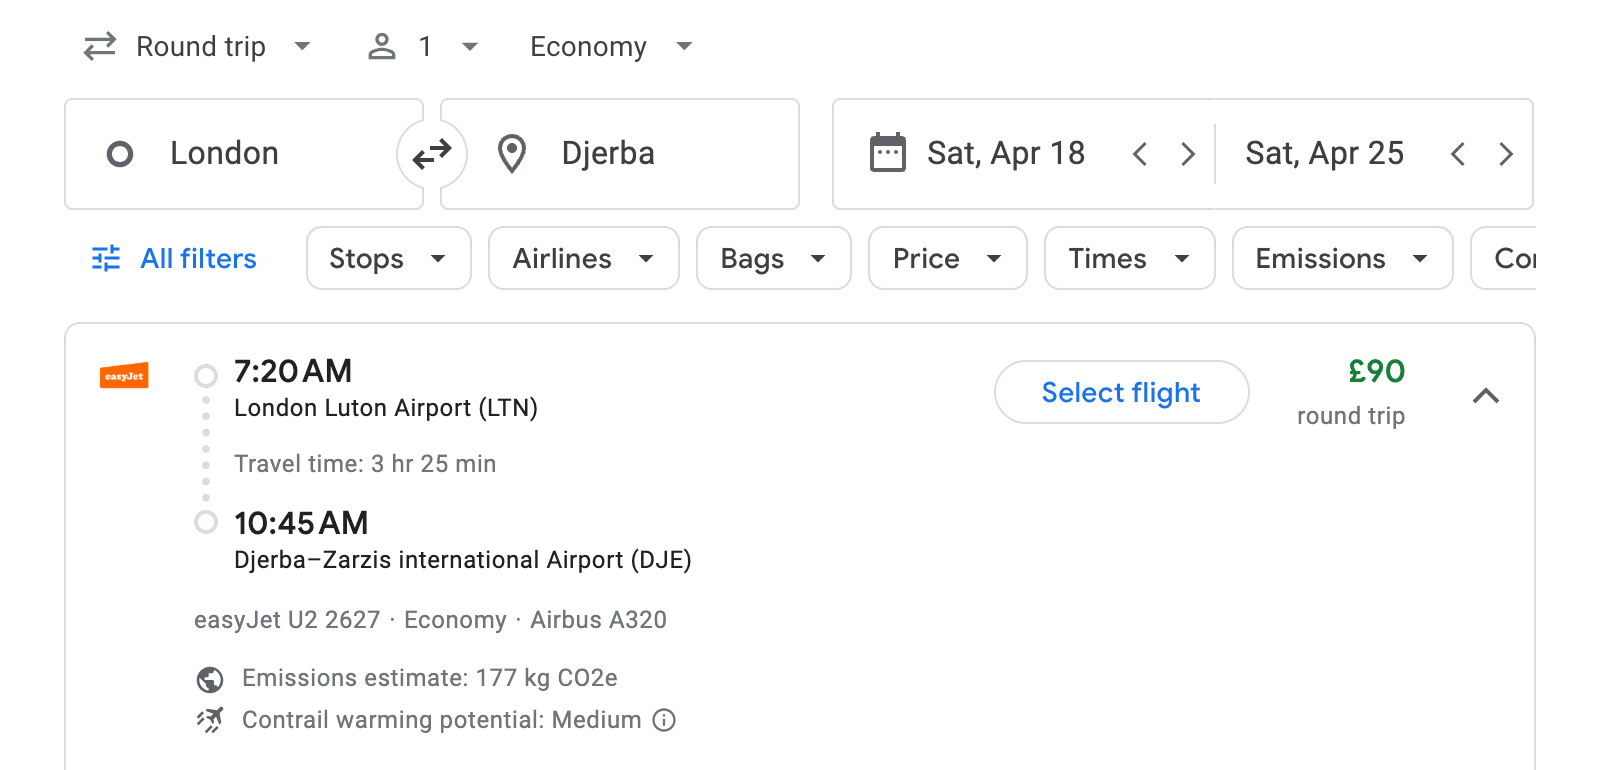
Task: Click the passenger person icon
Action: [381, 46]
